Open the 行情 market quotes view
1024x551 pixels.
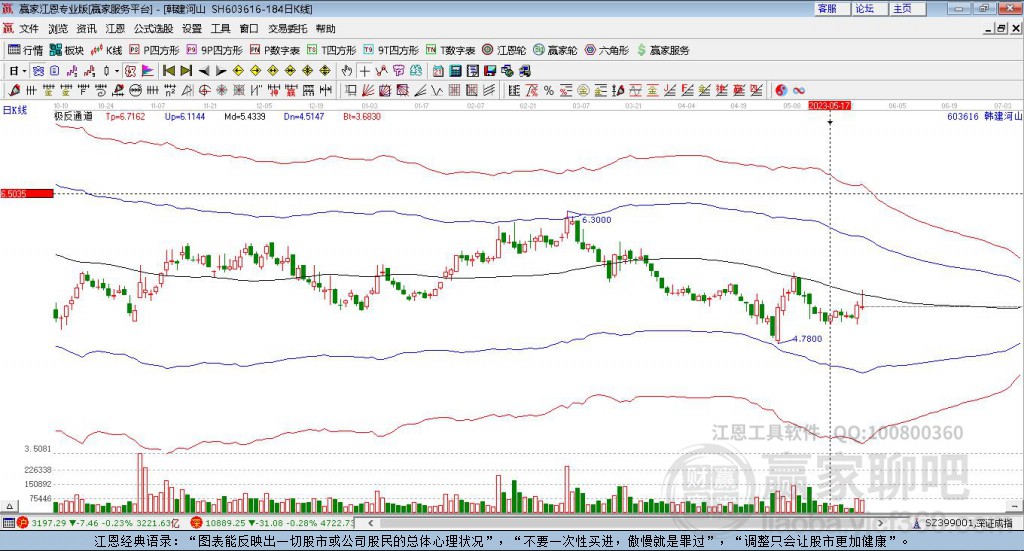[x=26, y=49]
